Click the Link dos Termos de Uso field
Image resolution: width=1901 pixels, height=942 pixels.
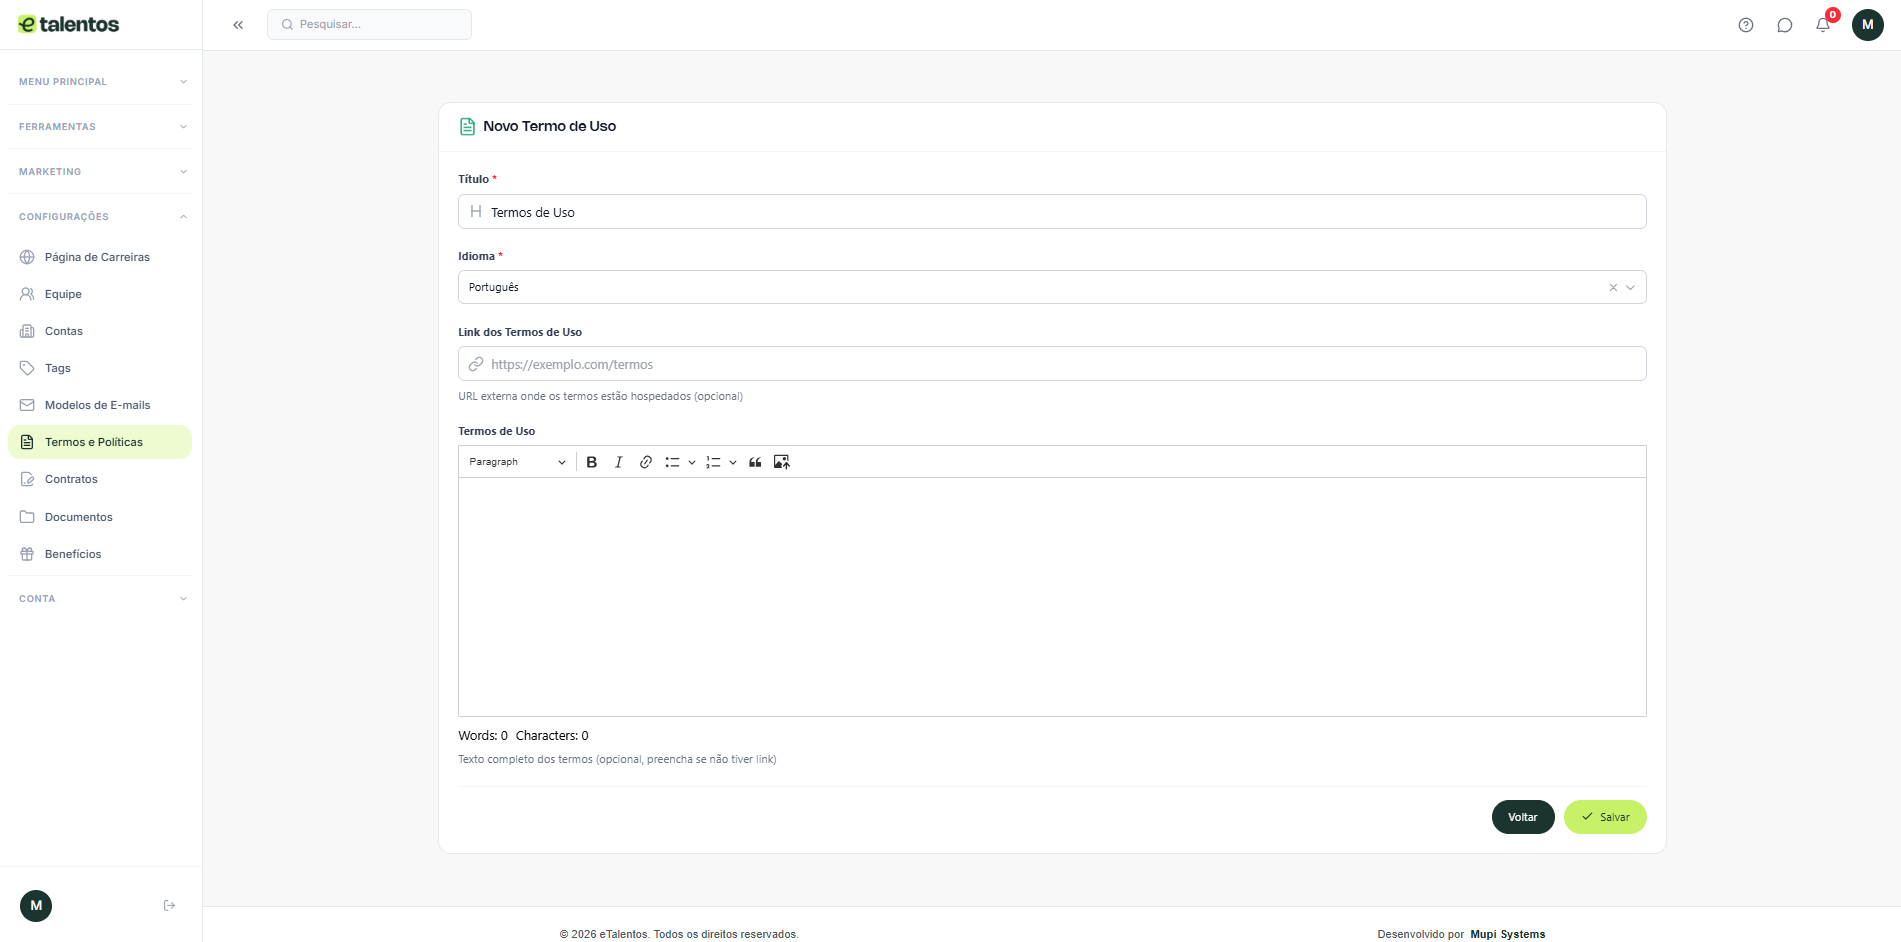click(1052, 364)
